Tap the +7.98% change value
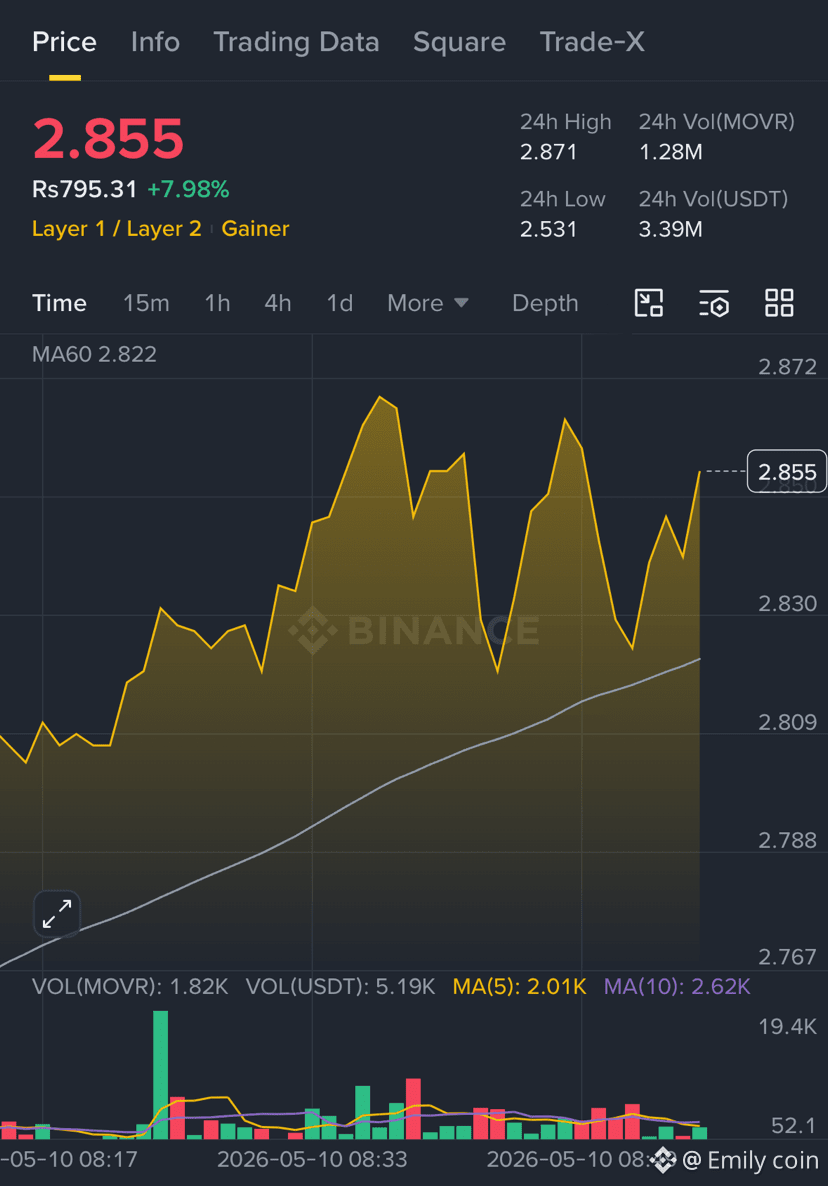This screenshot has width=828, height=1186. tap(188, 188)
